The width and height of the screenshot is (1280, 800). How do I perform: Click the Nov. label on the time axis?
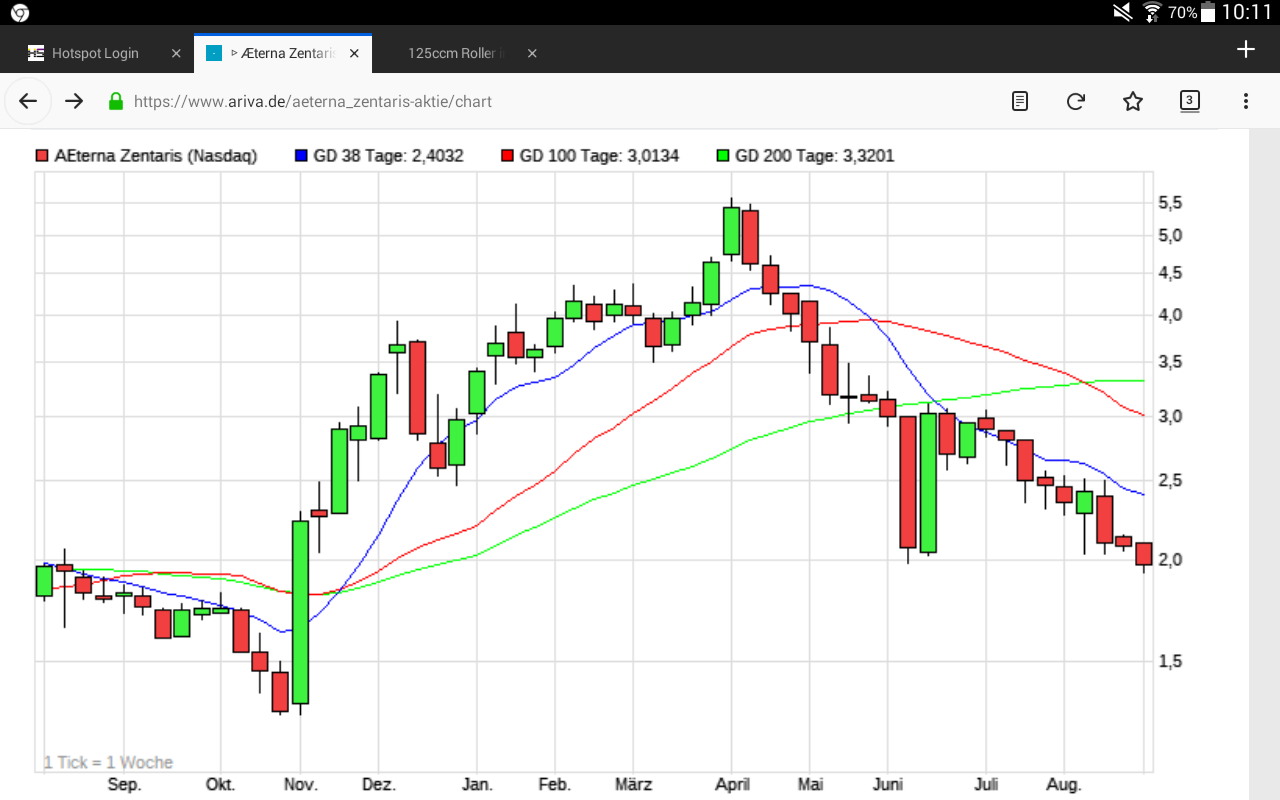point(300,785)
